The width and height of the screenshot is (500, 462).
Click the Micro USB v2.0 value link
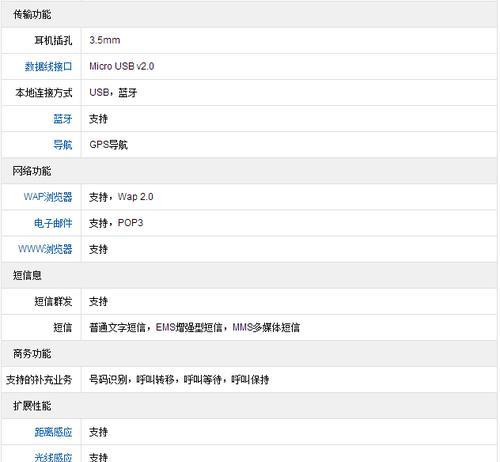click(x=122, y=66)
